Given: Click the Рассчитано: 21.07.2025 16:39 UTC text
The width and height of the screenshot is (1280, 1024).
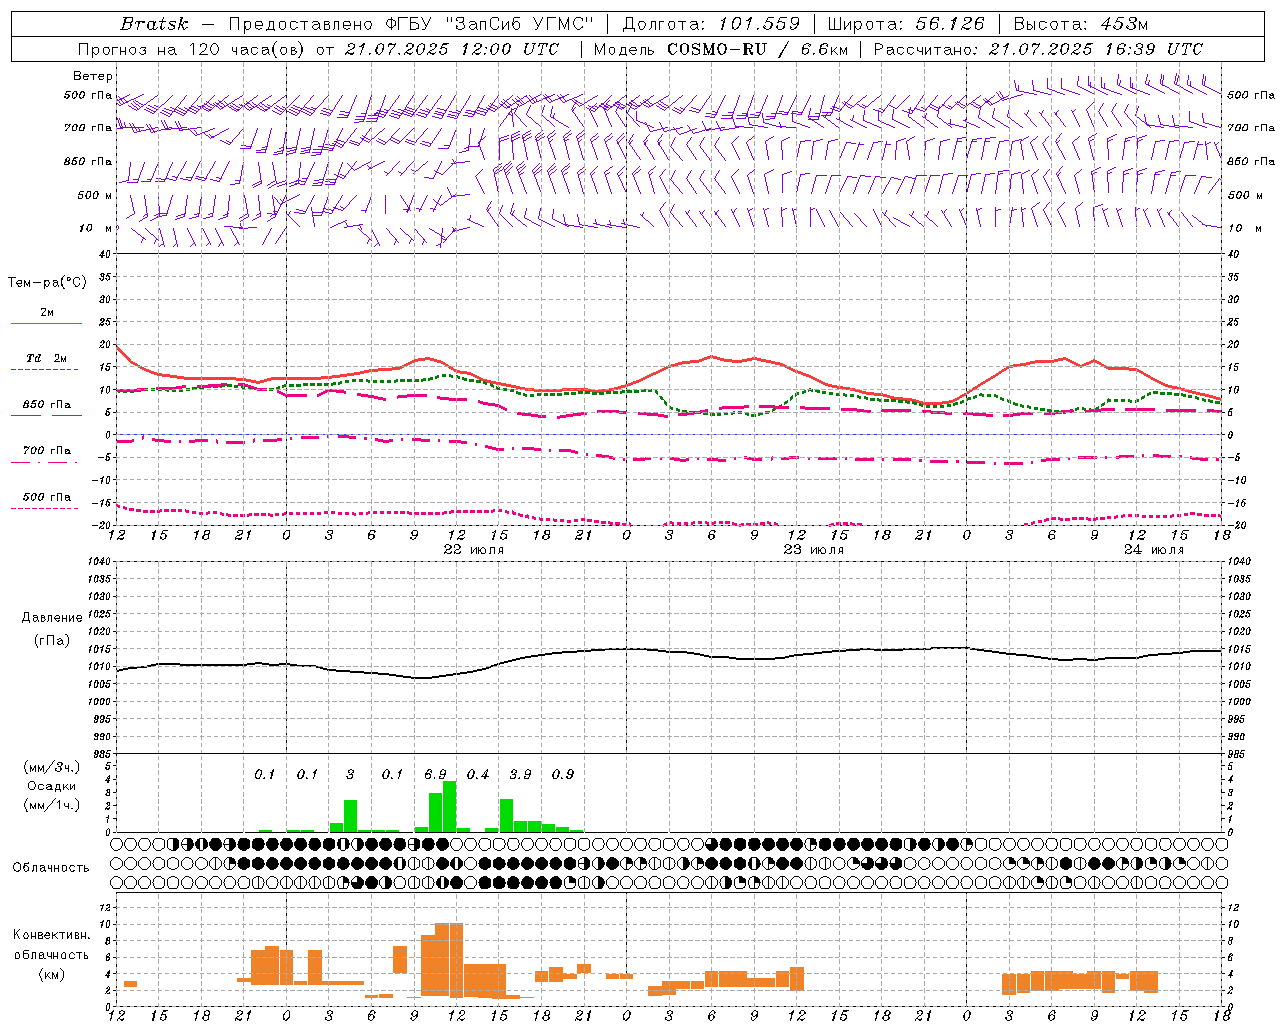Looking at the screenshot, I should point(1038,49).
